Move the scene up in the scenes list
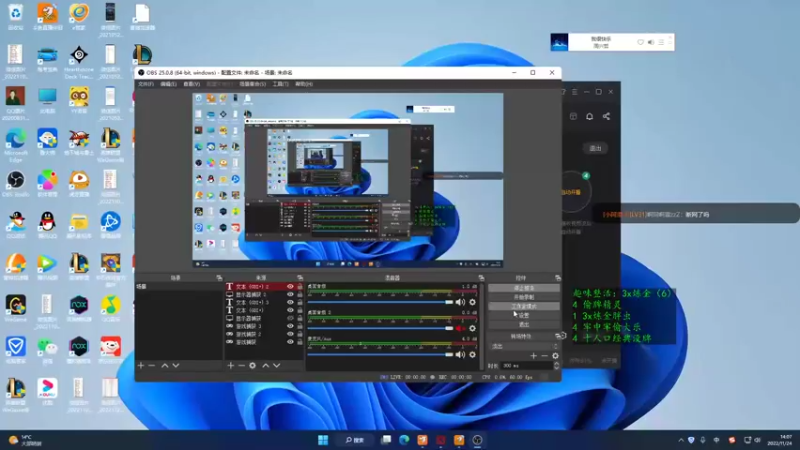Screen dimensions: 800x450 point(164,365)
